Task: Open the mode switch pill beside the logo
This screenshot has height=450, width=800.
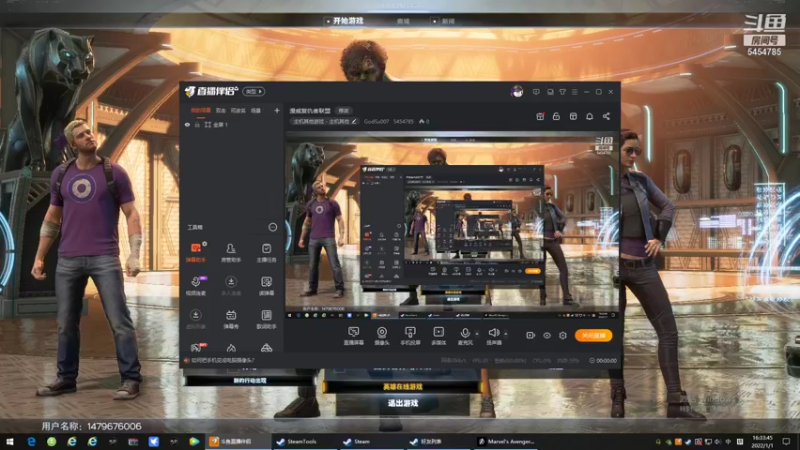Action: (254, 91)
